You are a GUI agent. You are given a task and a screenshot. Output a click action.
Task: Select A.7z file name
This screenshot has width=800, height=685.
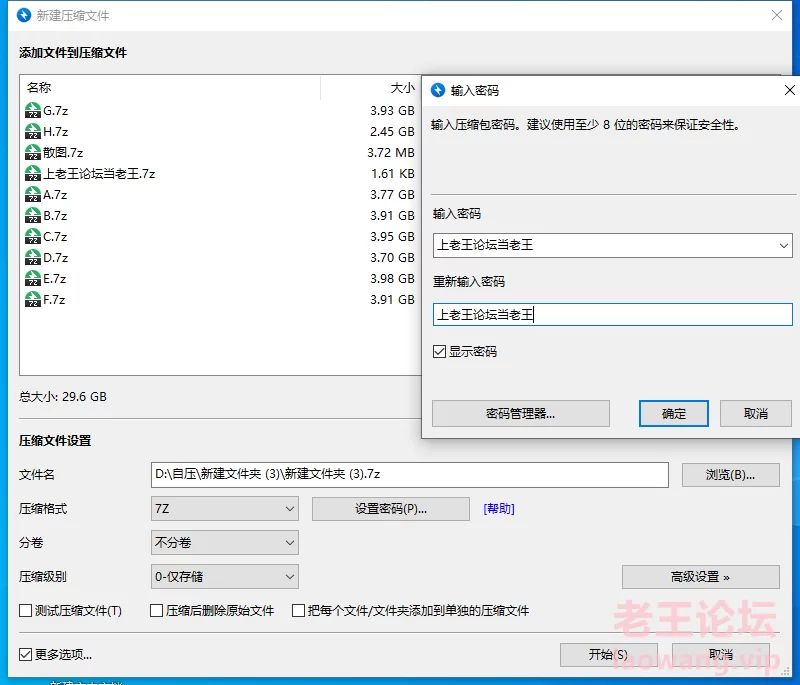click(55, 194)
